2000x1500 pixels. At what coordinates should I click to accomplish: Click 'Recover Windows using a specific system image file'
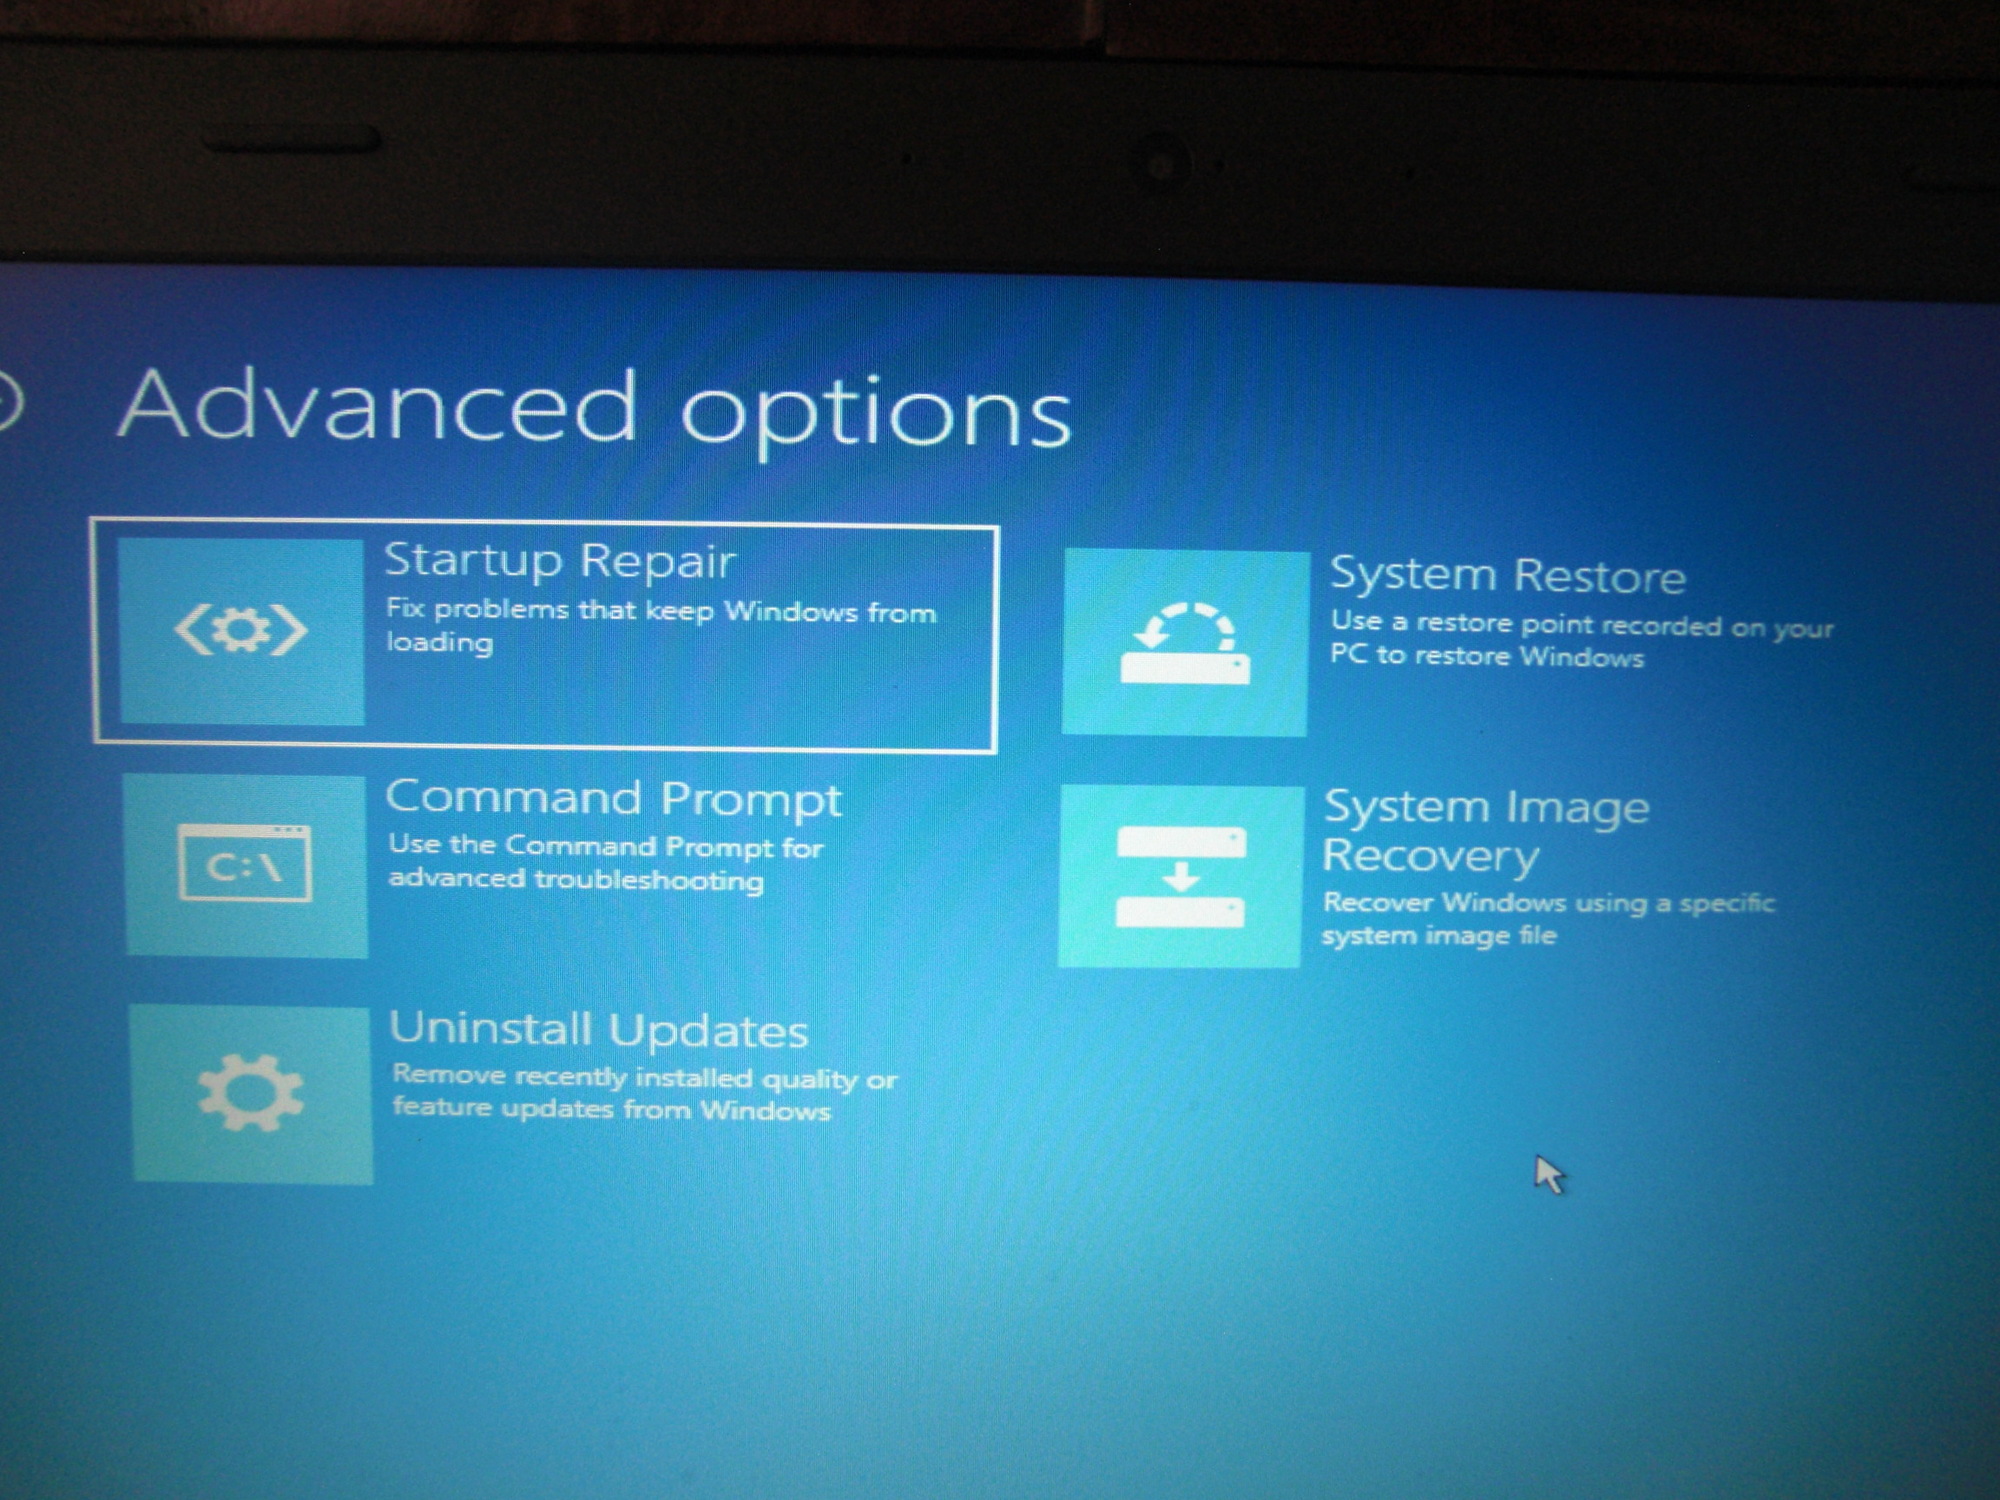pyautogui.click(x=1548, y=918)
